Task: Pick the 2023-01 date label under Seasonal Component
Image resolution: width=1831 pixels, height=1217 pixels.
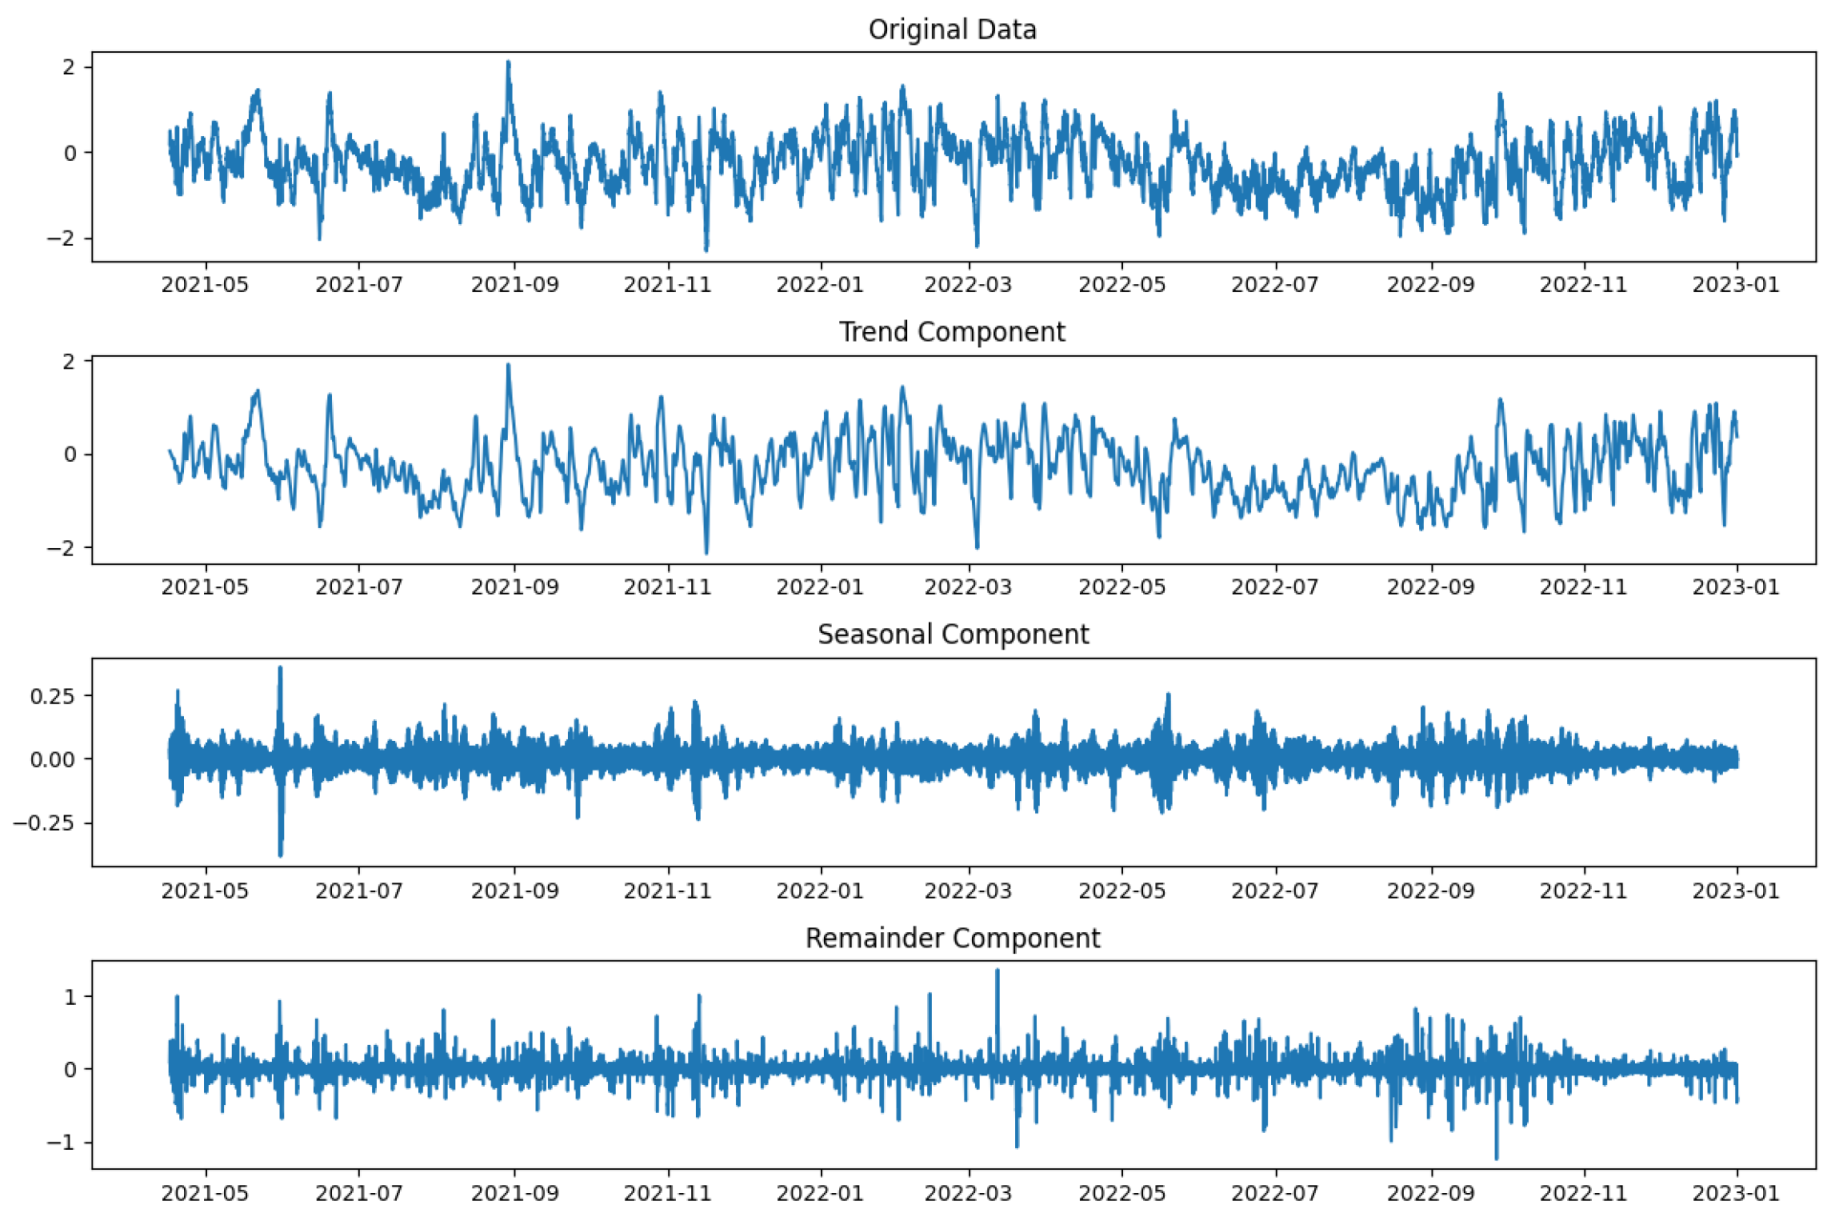Action: point(1736,890)
